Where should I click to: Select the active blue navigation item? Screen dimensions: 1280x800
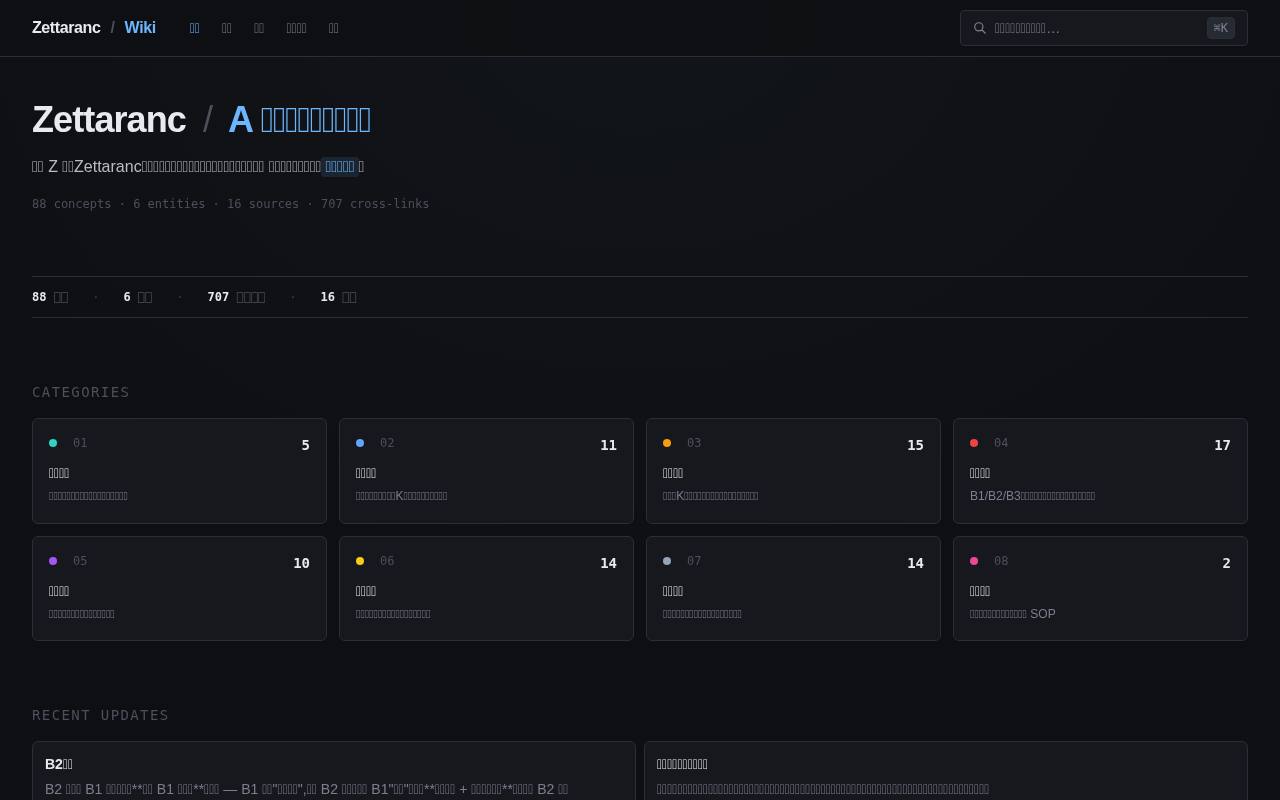click(194, 28)
